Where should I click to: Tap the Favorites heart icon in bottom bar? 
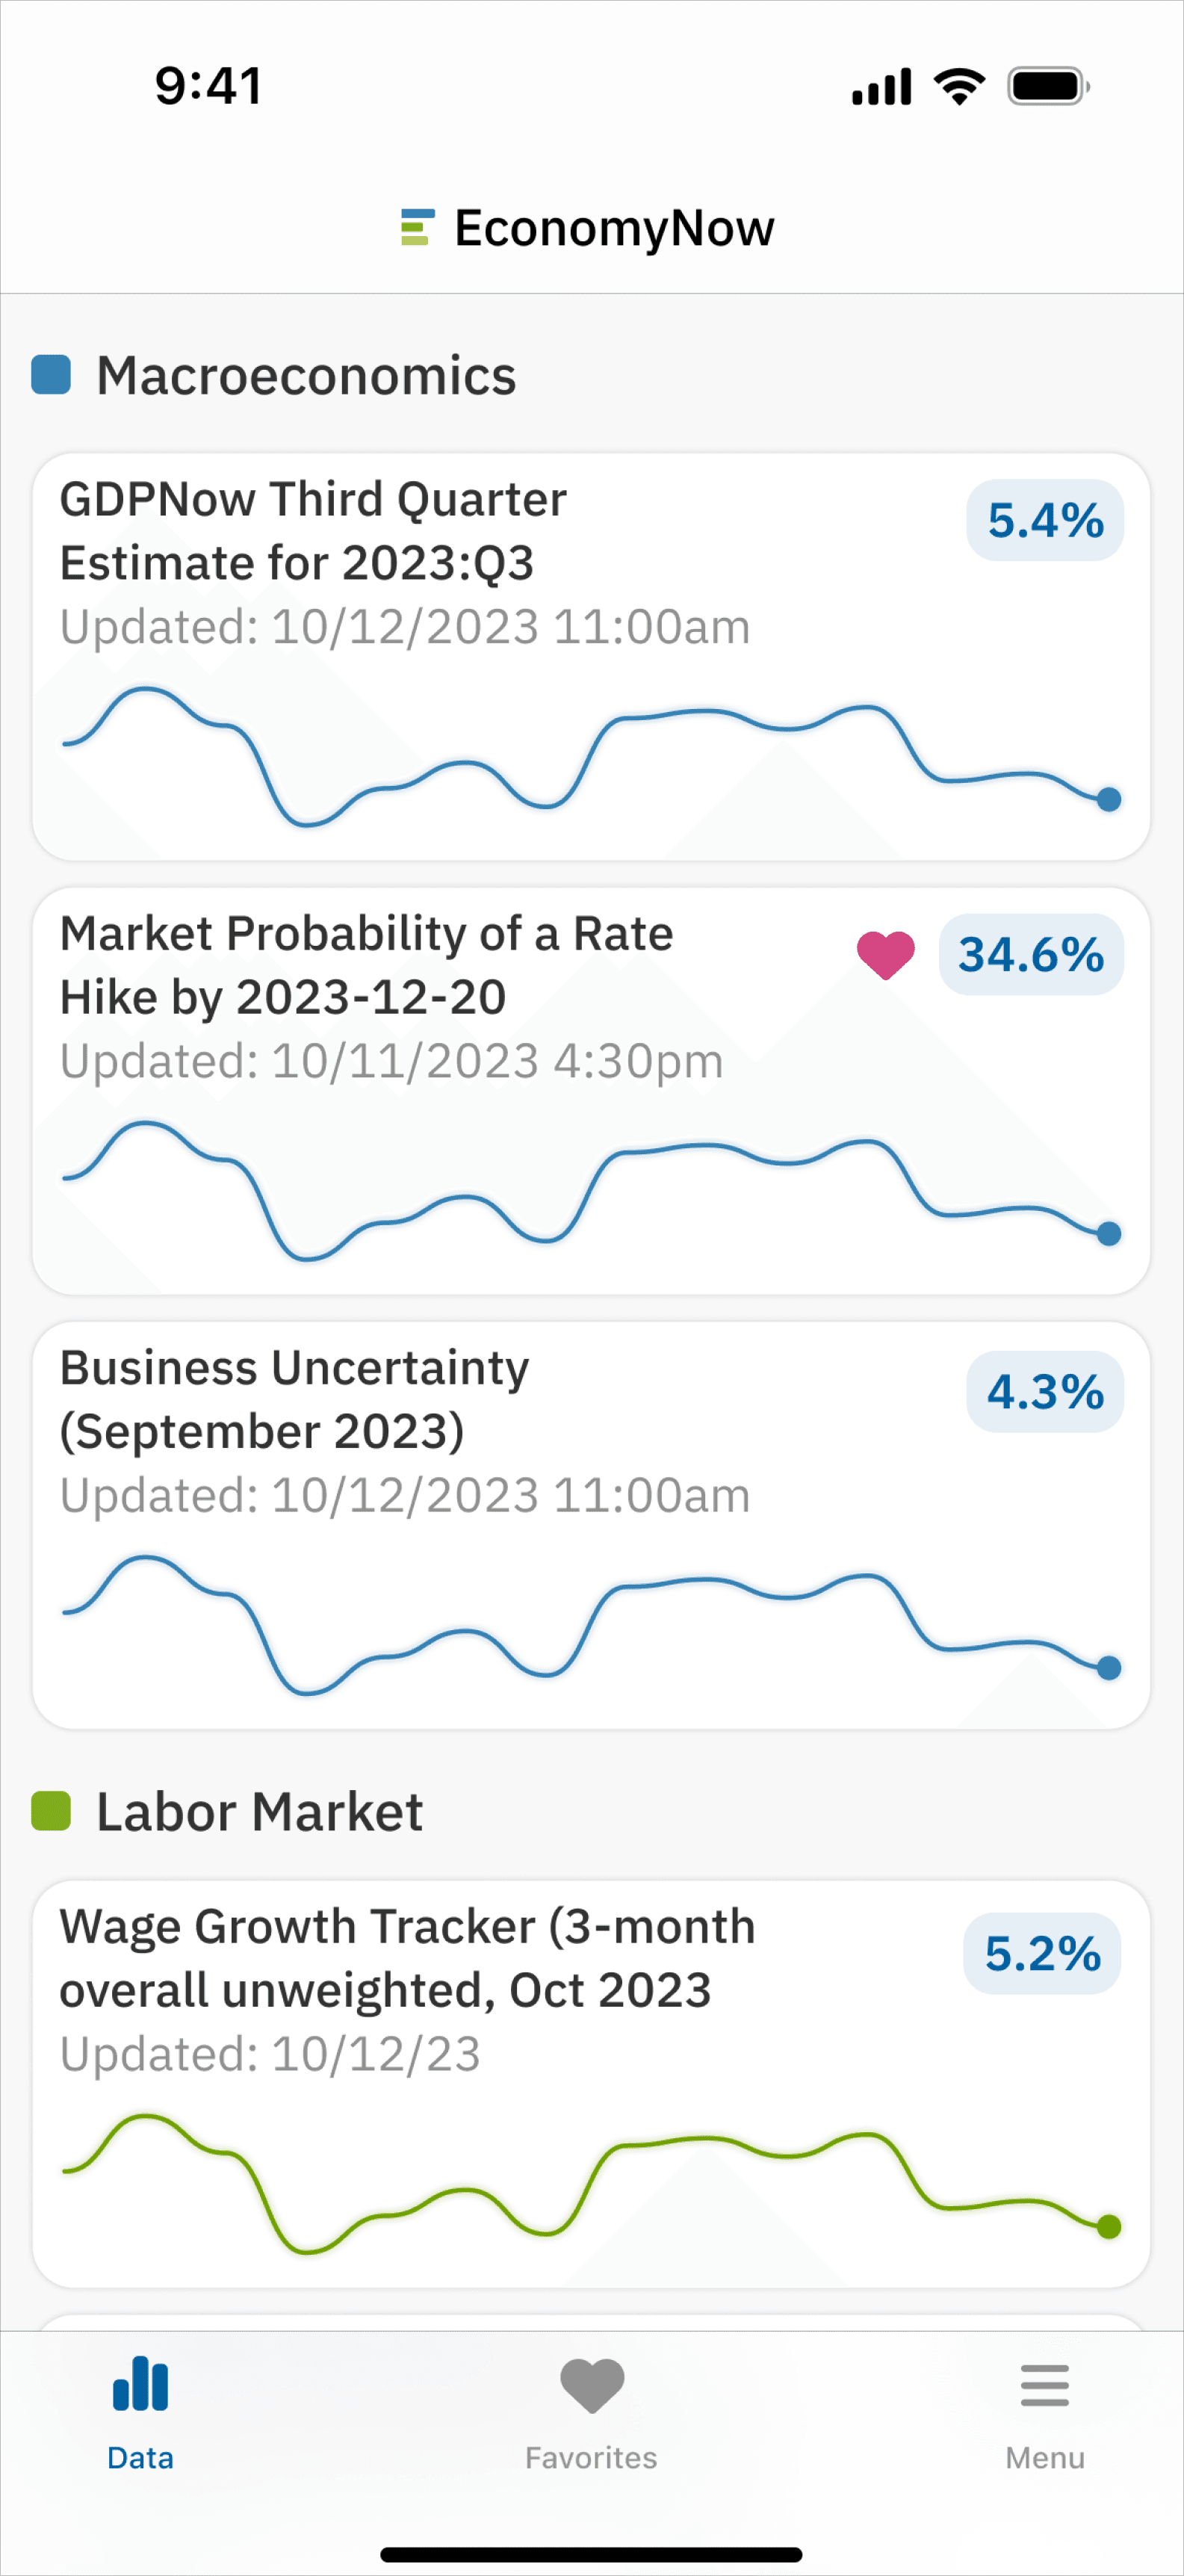coord(592,2385)
